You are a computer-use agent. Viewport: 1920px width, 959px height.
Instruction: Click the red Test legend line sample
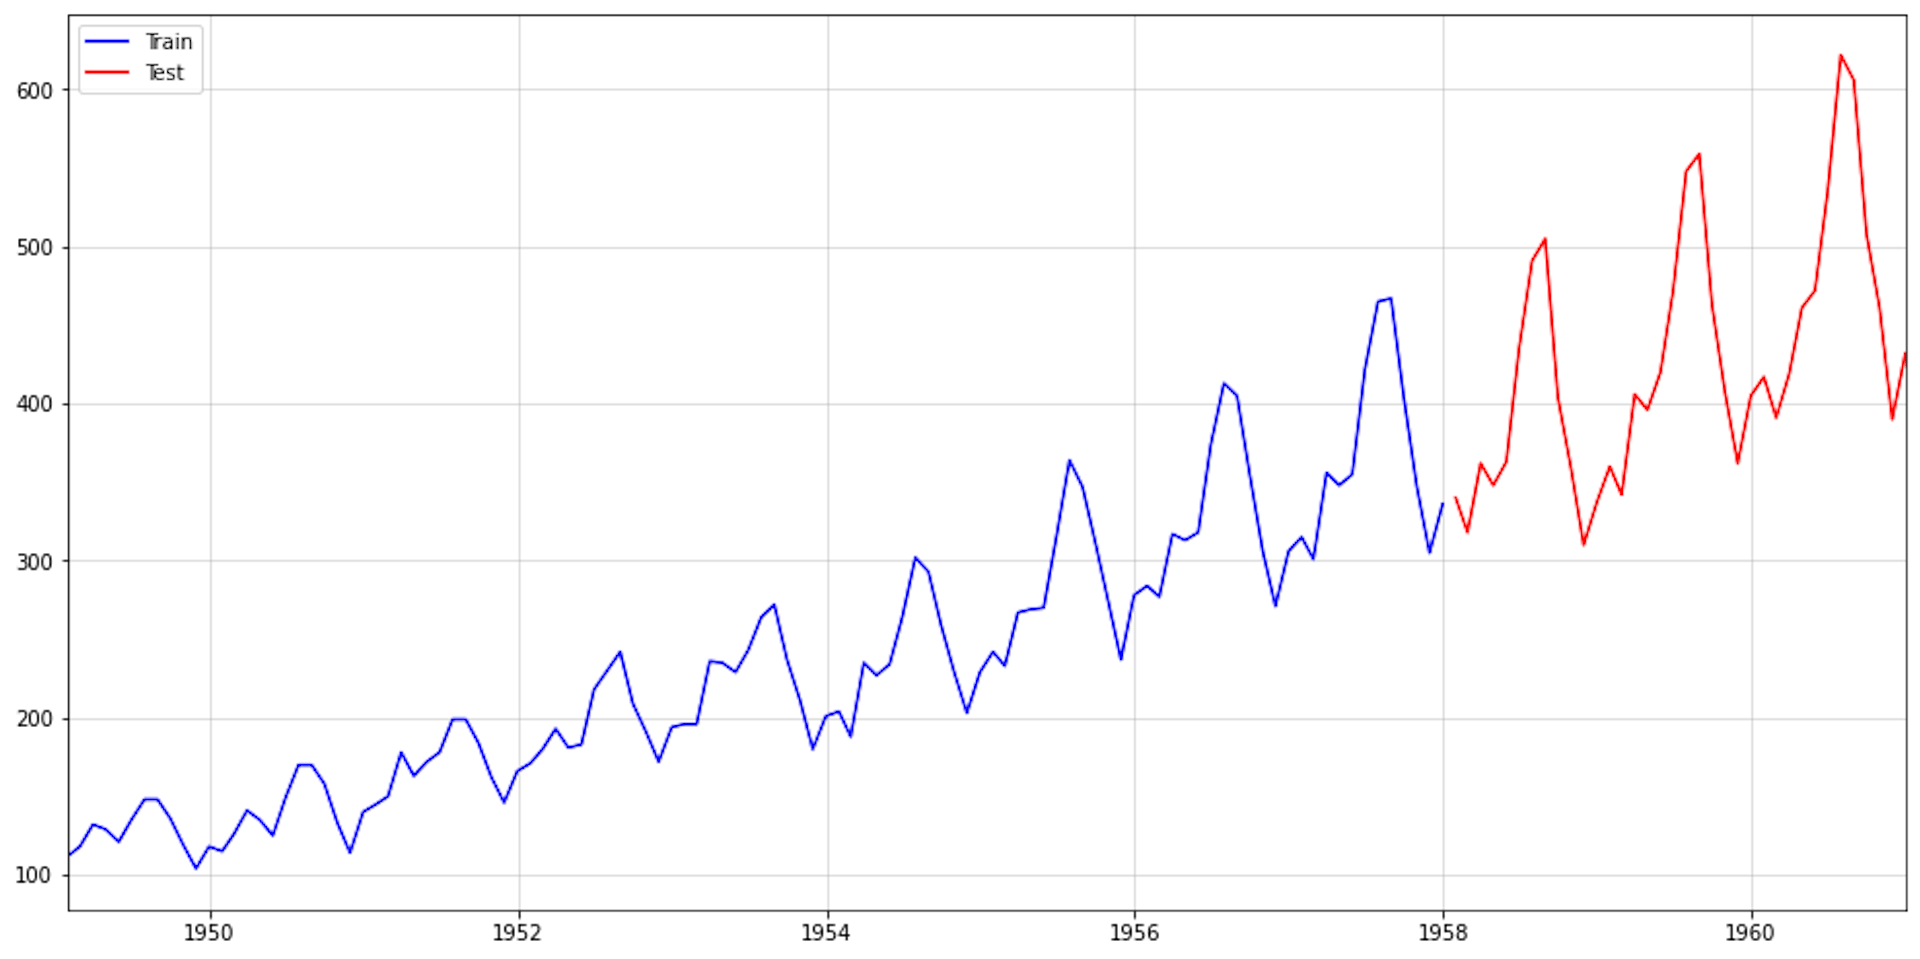point(107,72)
